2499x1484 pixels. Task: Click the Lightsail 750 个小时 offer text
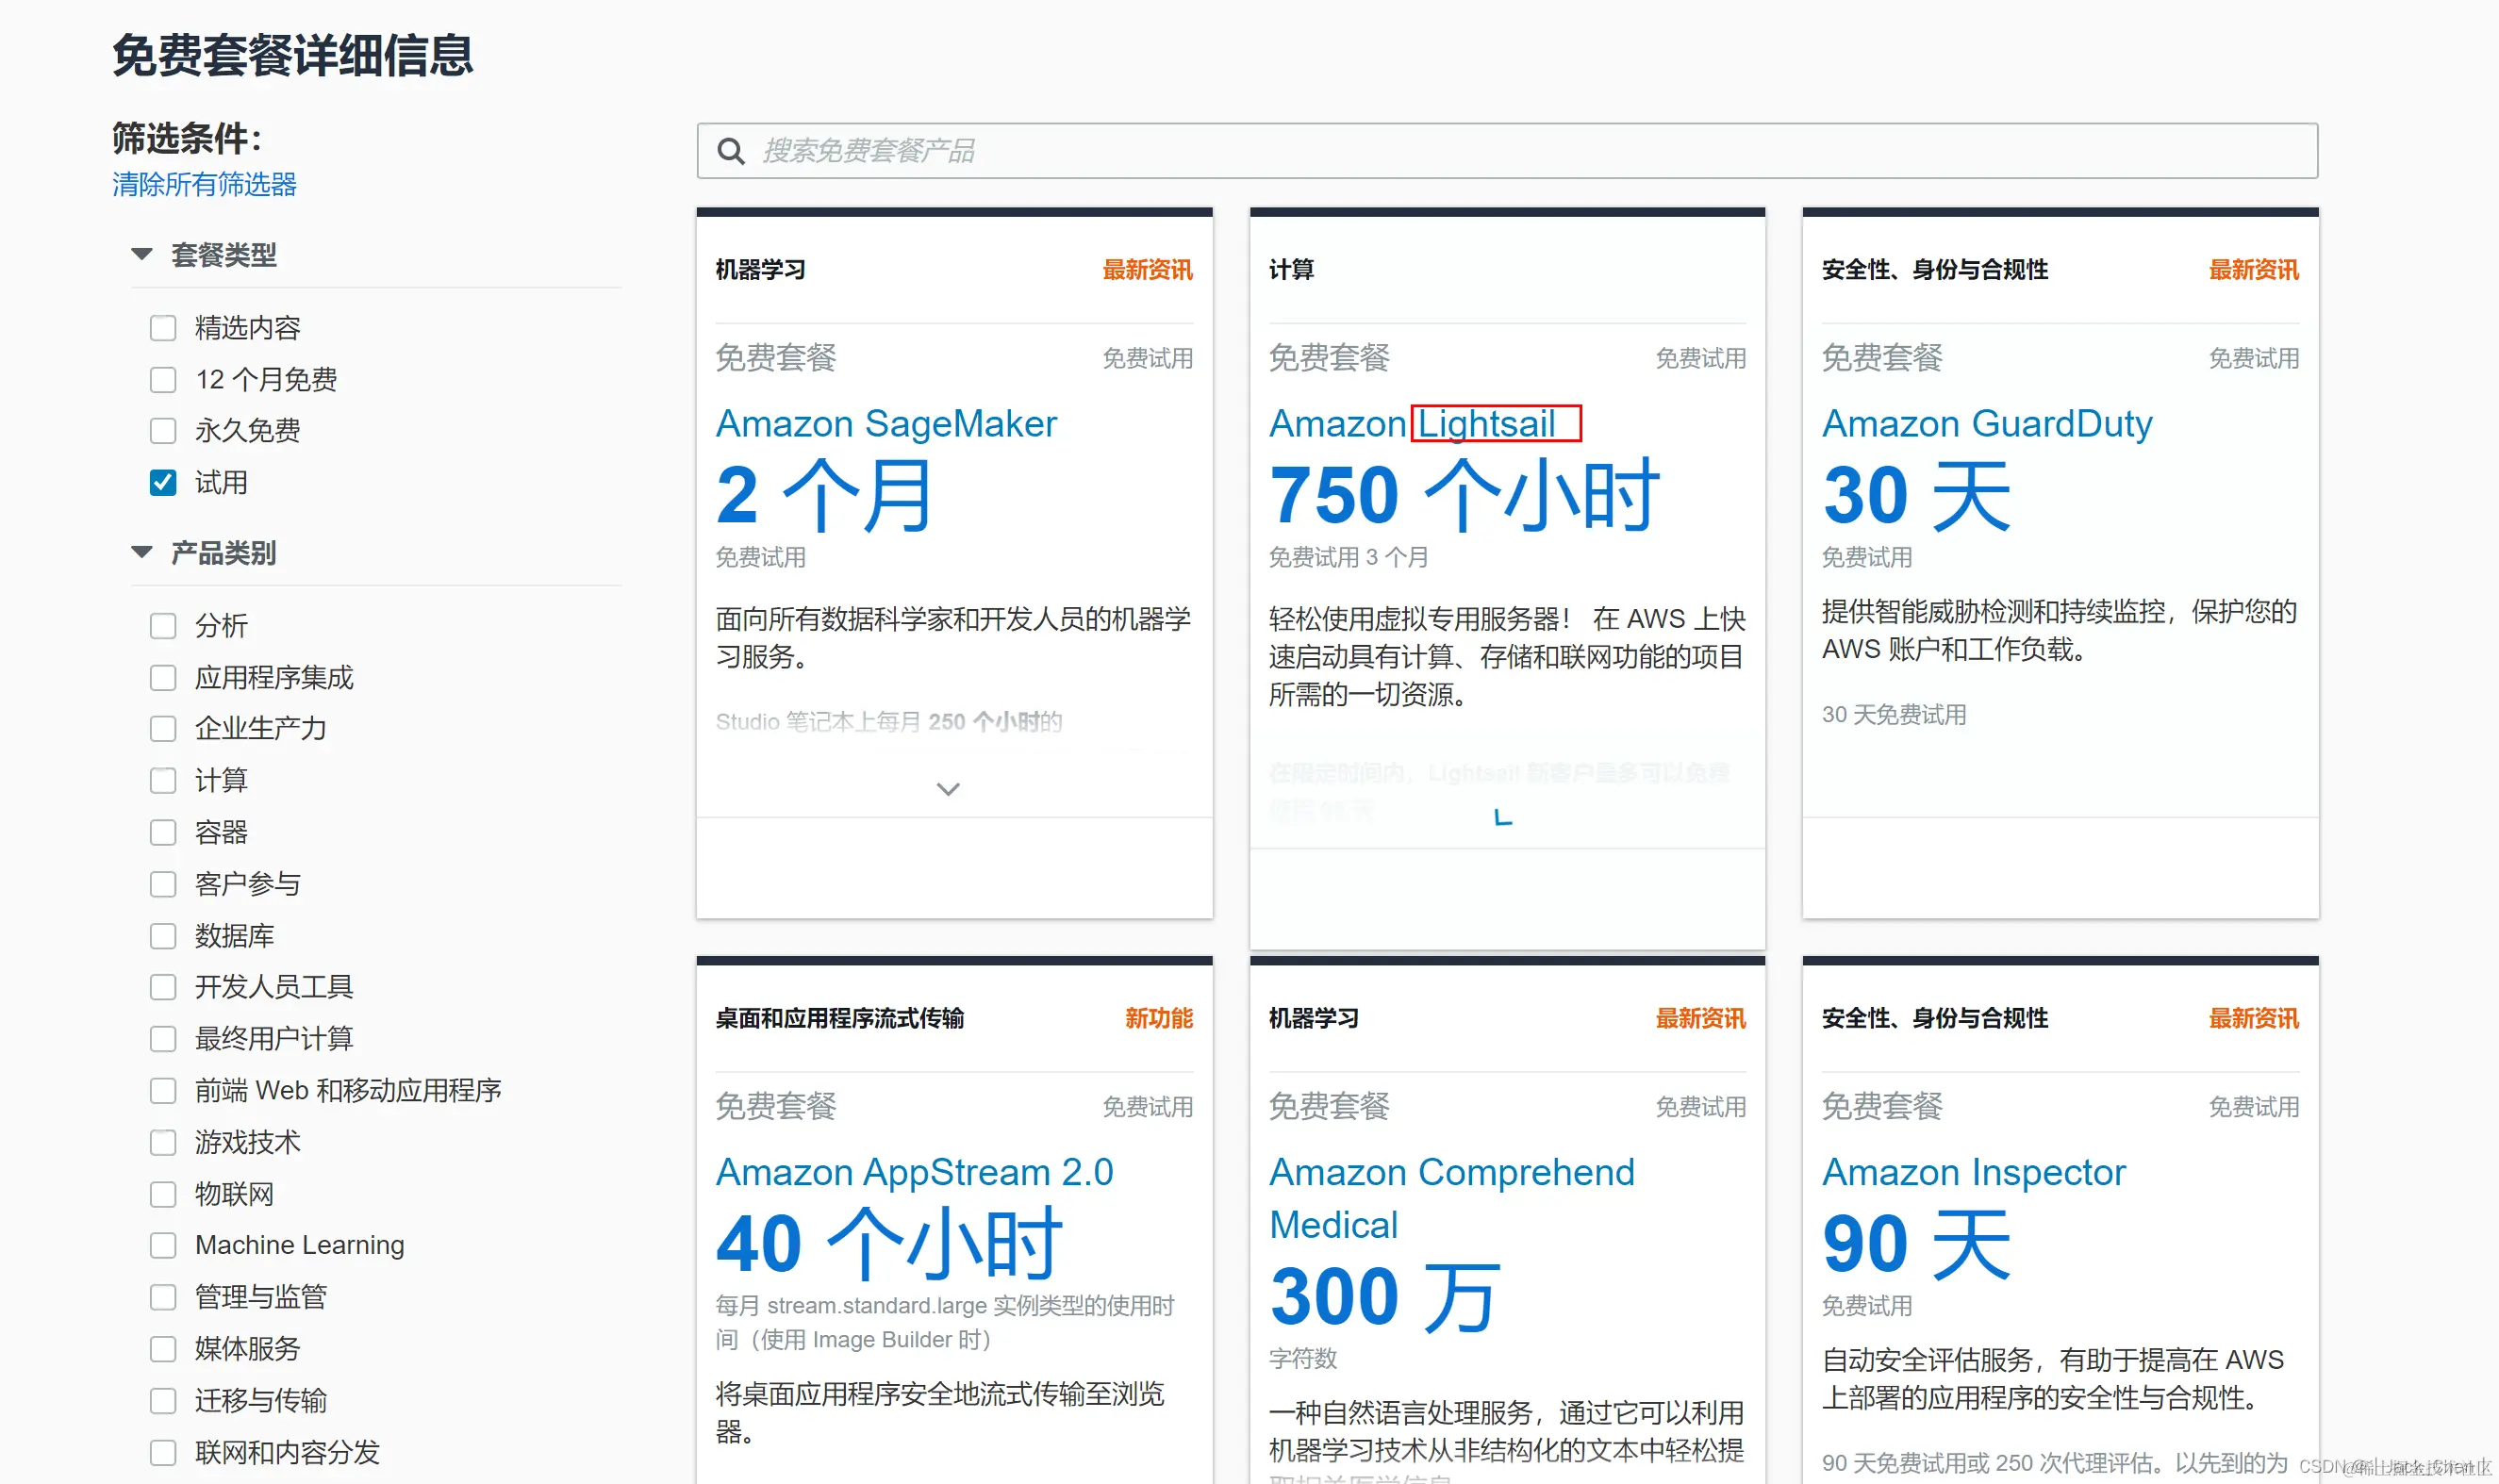1464,496
